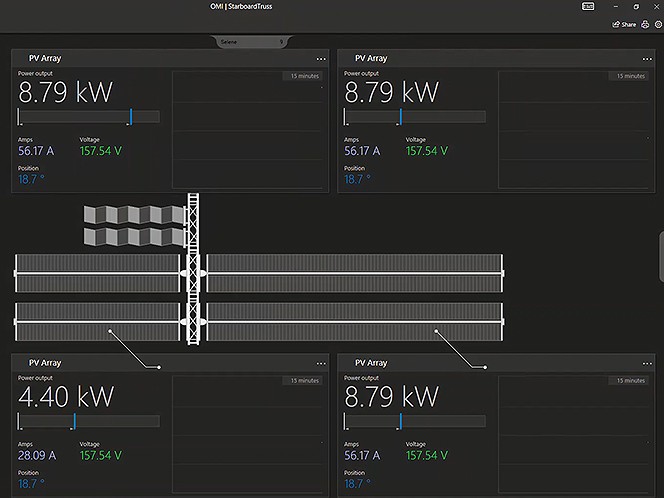Open the bottom-right PV Array ellipsis menu
Image resolution: width=664 pixels, height=498 pixels.
coord(647,363)
